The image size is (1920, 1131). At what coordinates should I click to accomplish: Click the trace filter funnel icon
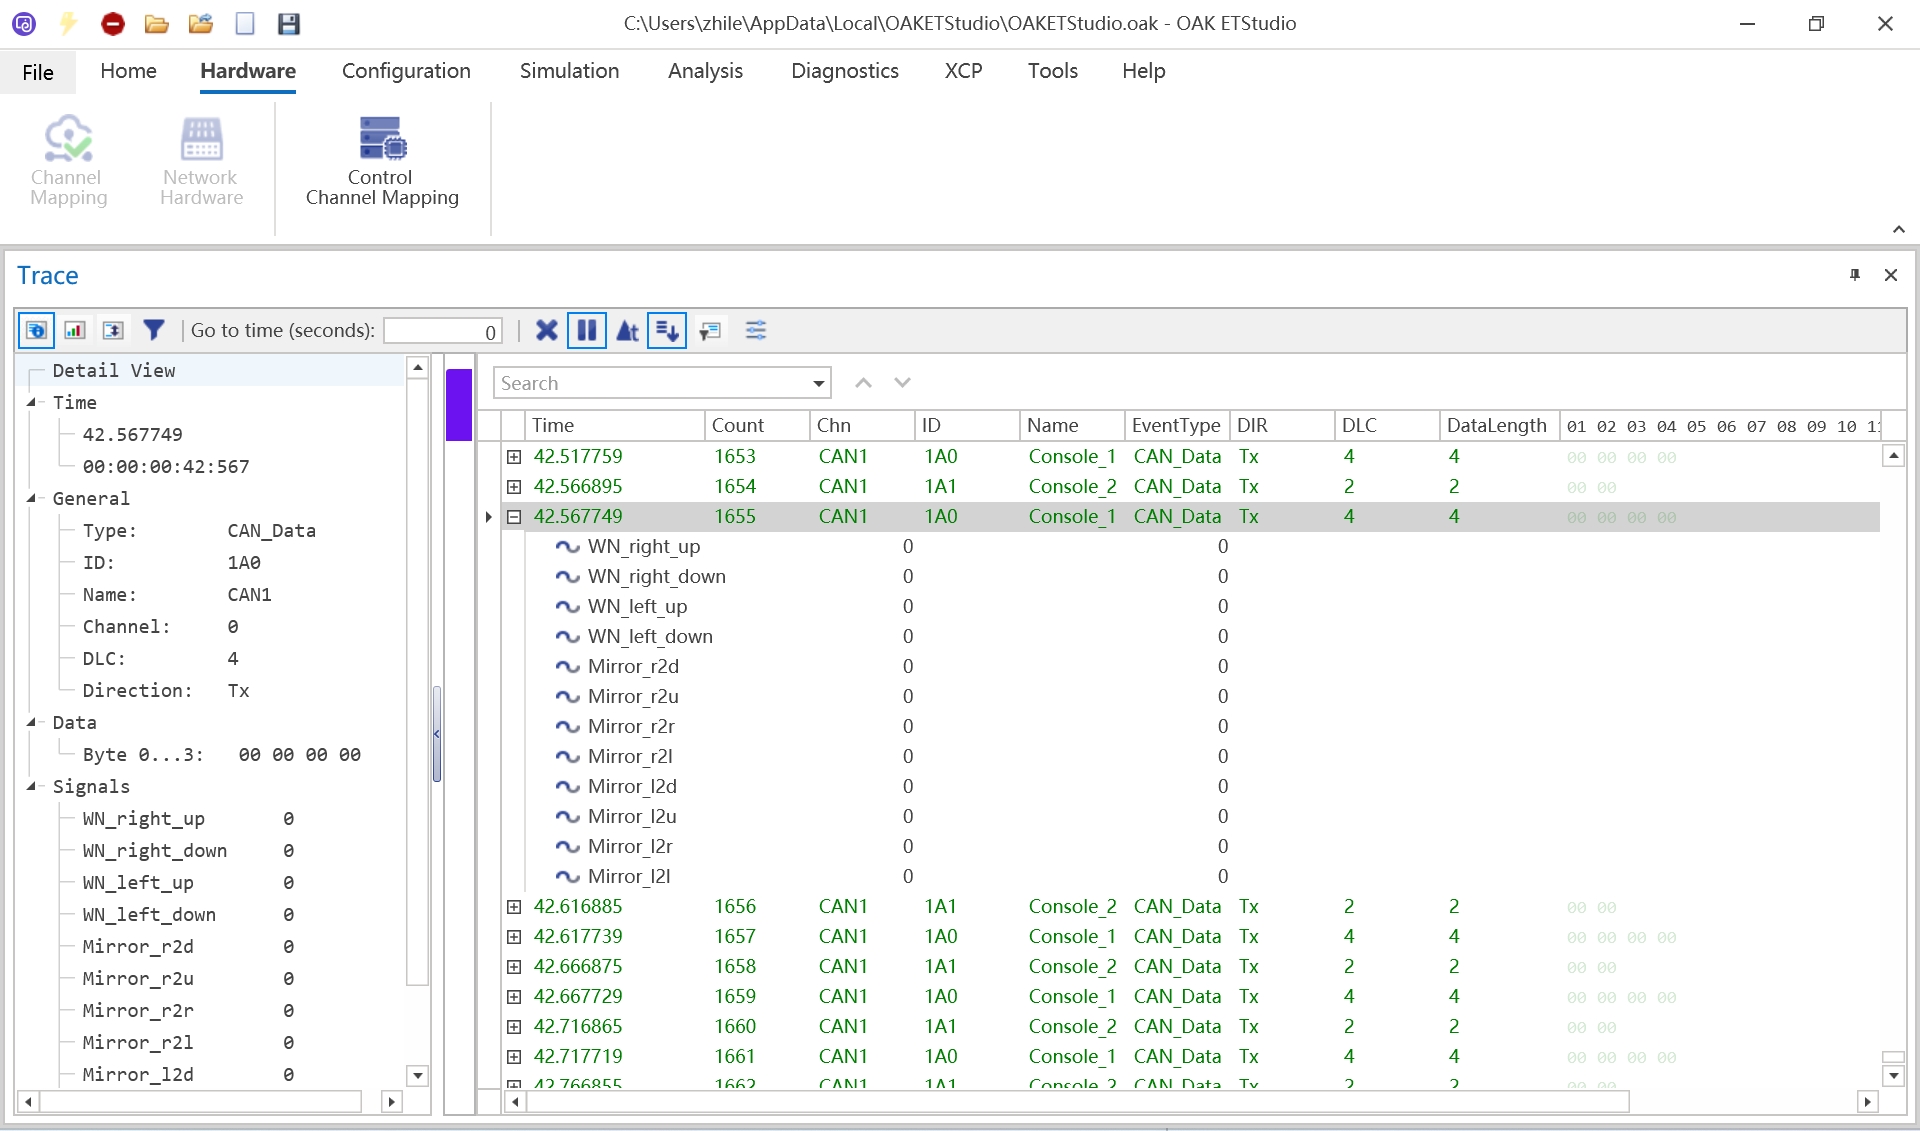coord(153,330)
